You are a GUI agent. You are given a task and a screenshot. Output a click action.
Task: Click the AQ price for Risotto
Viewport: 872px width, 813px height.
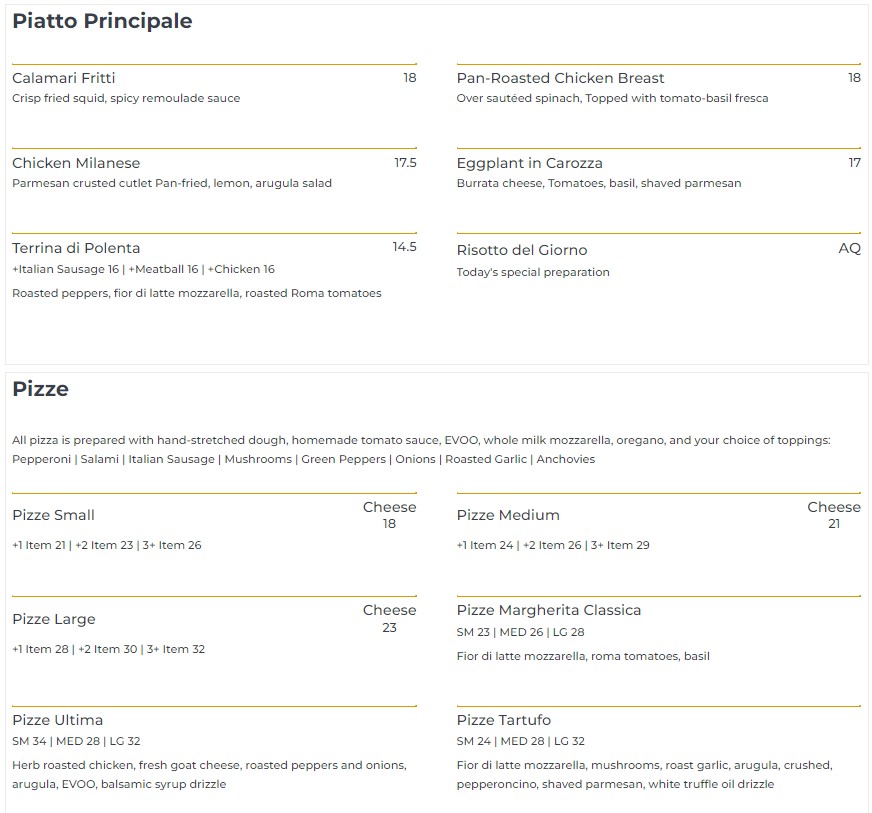point(849,248)
